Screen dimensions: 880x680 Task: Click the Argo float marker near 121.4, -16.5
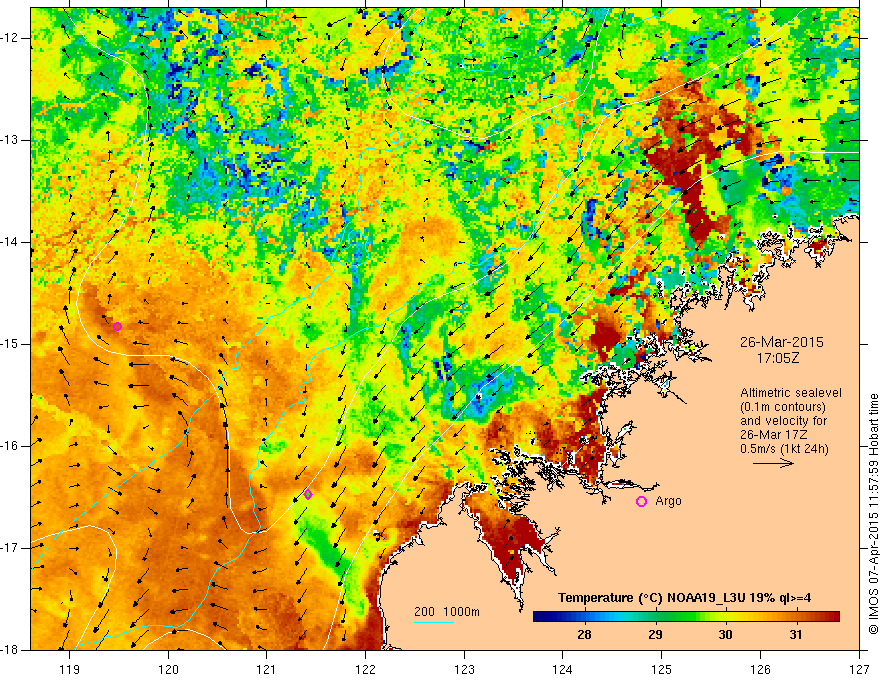click(x=308, y=494)
